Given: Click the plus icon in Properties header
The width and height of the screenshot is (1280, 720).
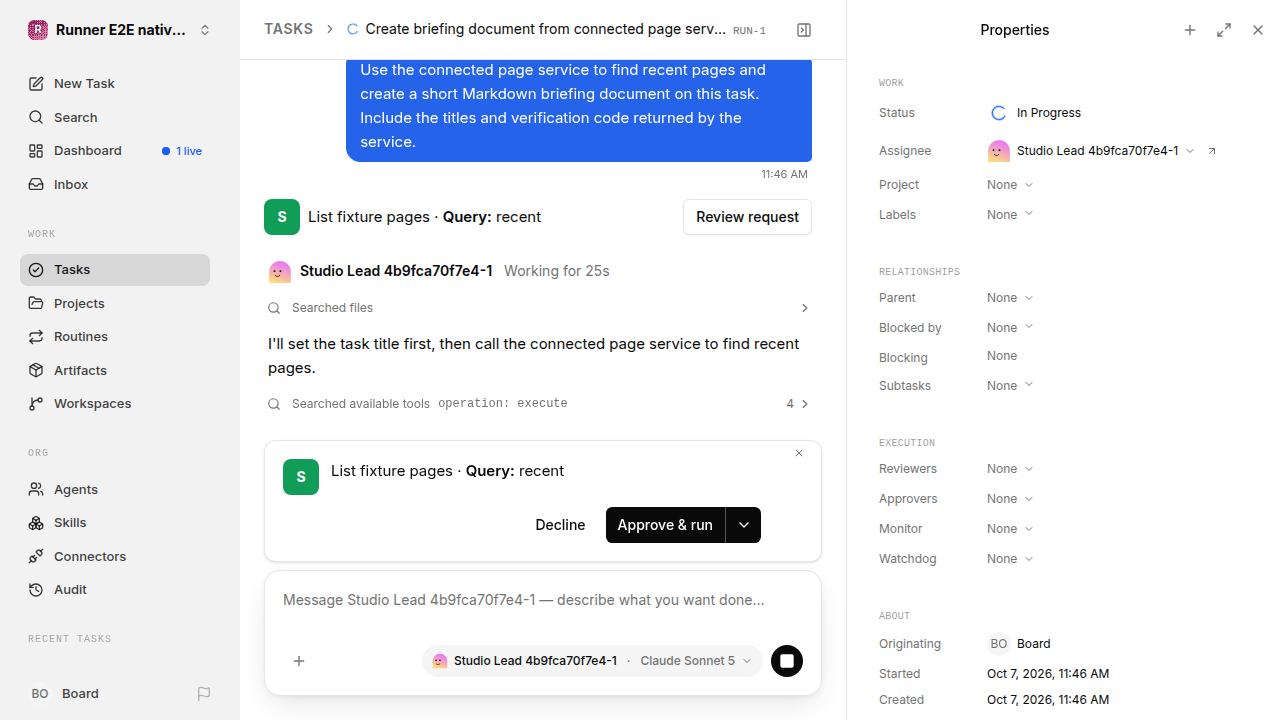Looking at the screenshot, I should pyautogui.click(x=1190, y=30).
